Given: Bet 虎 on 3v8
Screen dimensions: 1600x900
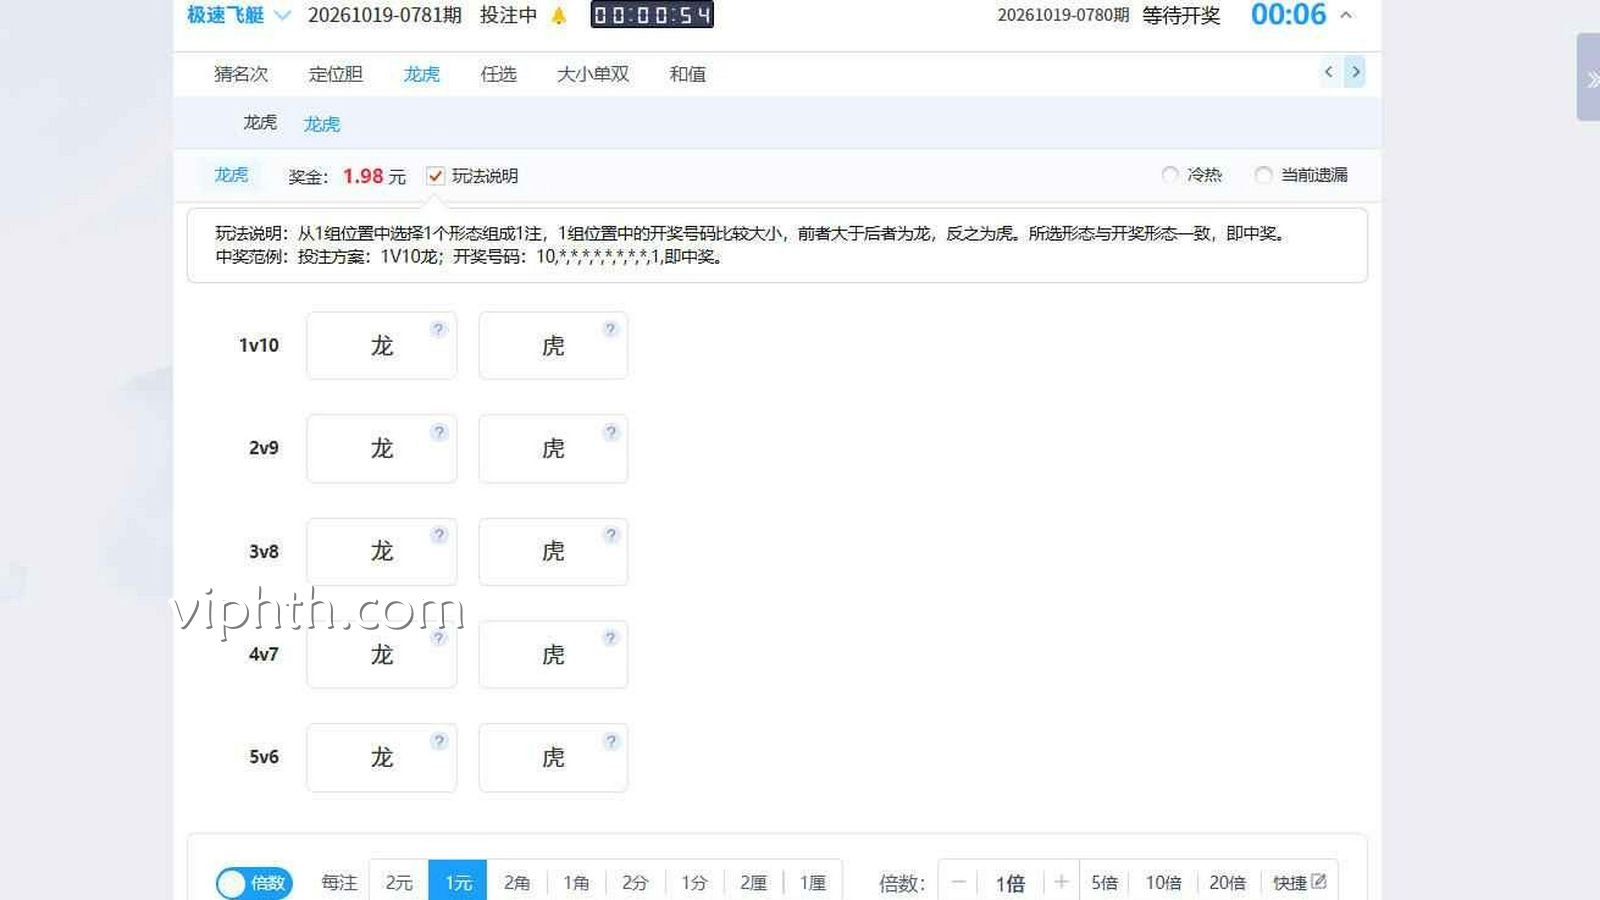Looking at the screenshot, I should coord(553,551).
